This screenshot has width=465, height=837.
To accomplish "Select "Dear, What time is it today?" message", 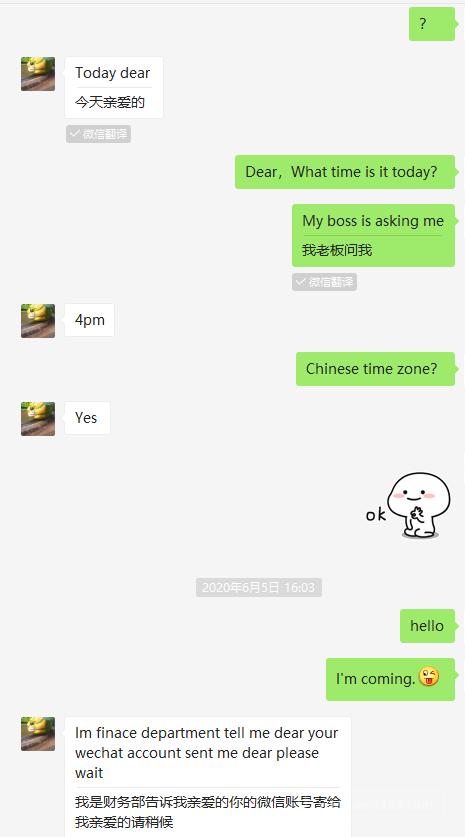I will pos(345,172).
